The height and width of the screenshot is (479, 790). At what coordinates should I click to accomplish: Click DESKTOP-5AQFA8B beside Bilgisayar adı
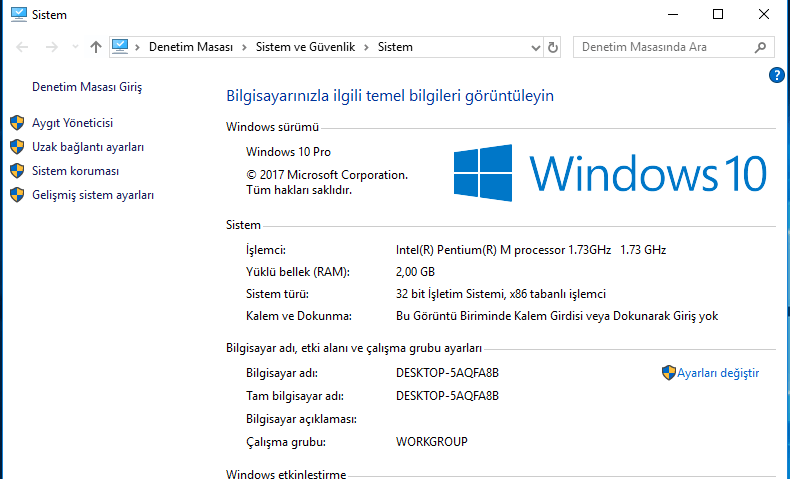(x=447, y=373)
